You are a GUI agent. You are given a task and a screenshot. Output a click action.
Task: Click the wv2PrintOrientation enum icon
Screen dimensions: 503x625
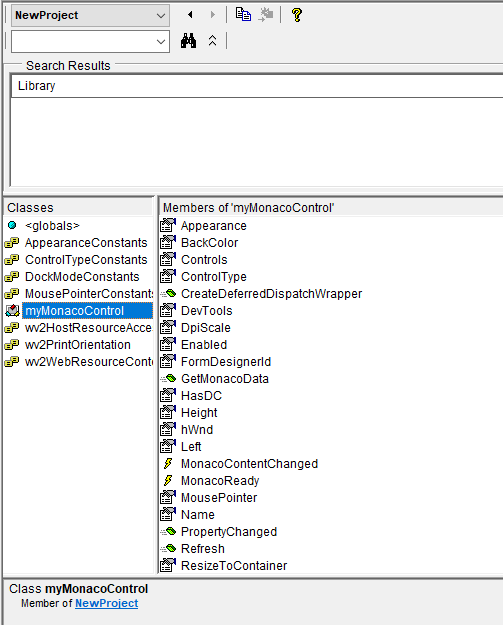pos(12,344)
